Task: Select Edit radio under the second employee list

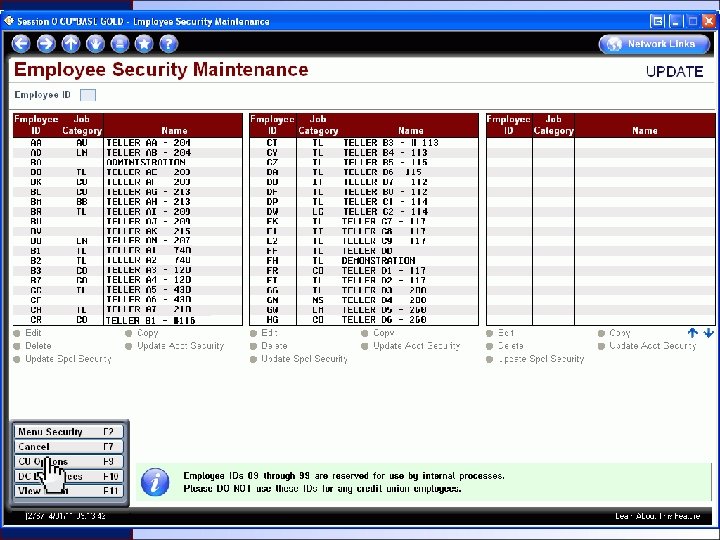Action: coord(253,333)
